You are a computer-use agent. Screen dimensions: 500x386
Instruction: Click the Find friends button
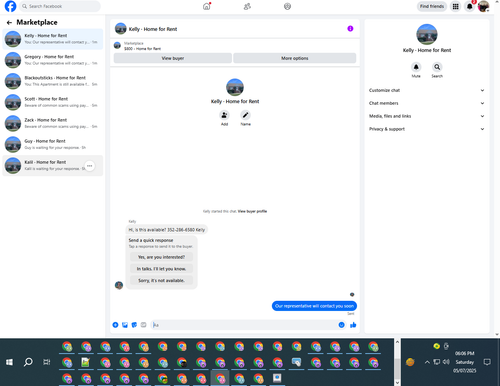pos(432,6)
